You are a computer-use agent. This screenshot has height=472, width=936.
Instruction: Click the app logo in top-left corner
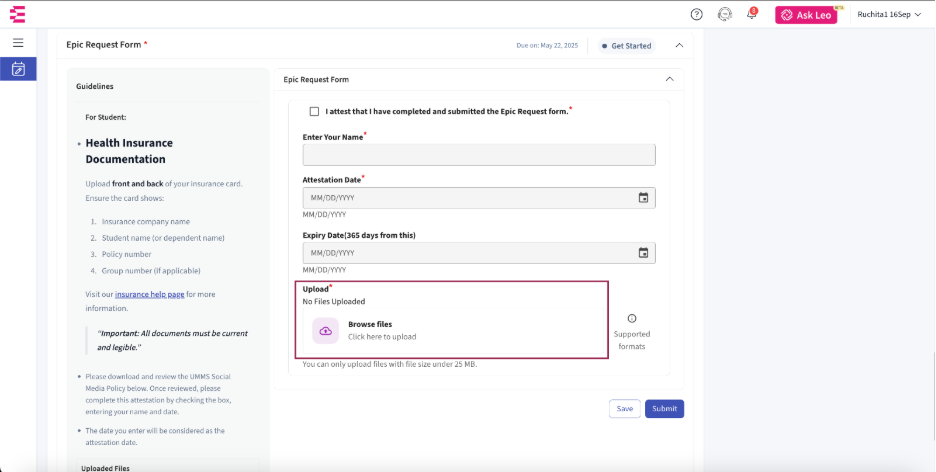pos(17,14)
